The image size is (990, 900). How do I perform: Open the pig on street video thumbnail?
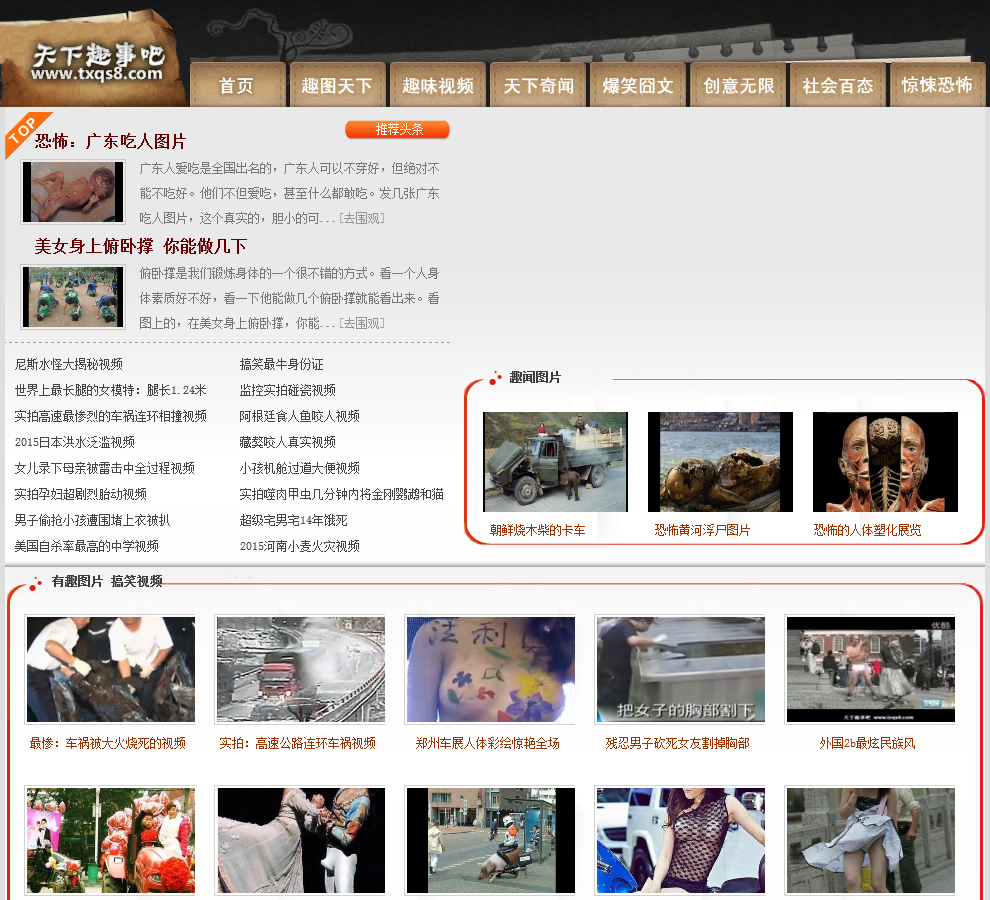pyautogui.click(x=491, y=840)
